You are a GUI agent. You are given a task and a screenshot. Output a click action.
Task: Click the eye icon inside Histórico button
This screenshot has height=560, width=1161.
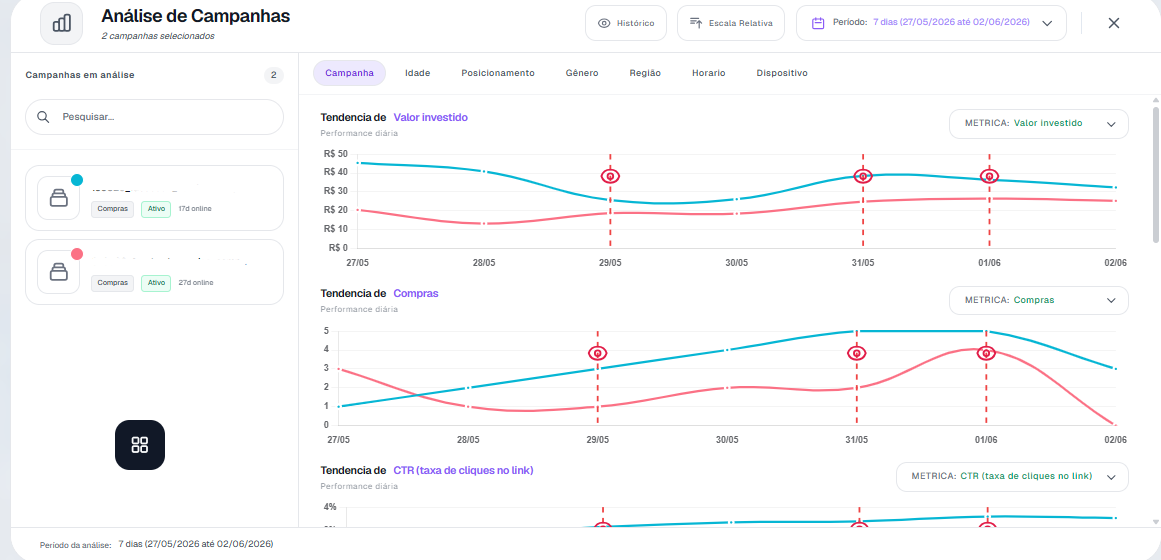pos(604,23)
